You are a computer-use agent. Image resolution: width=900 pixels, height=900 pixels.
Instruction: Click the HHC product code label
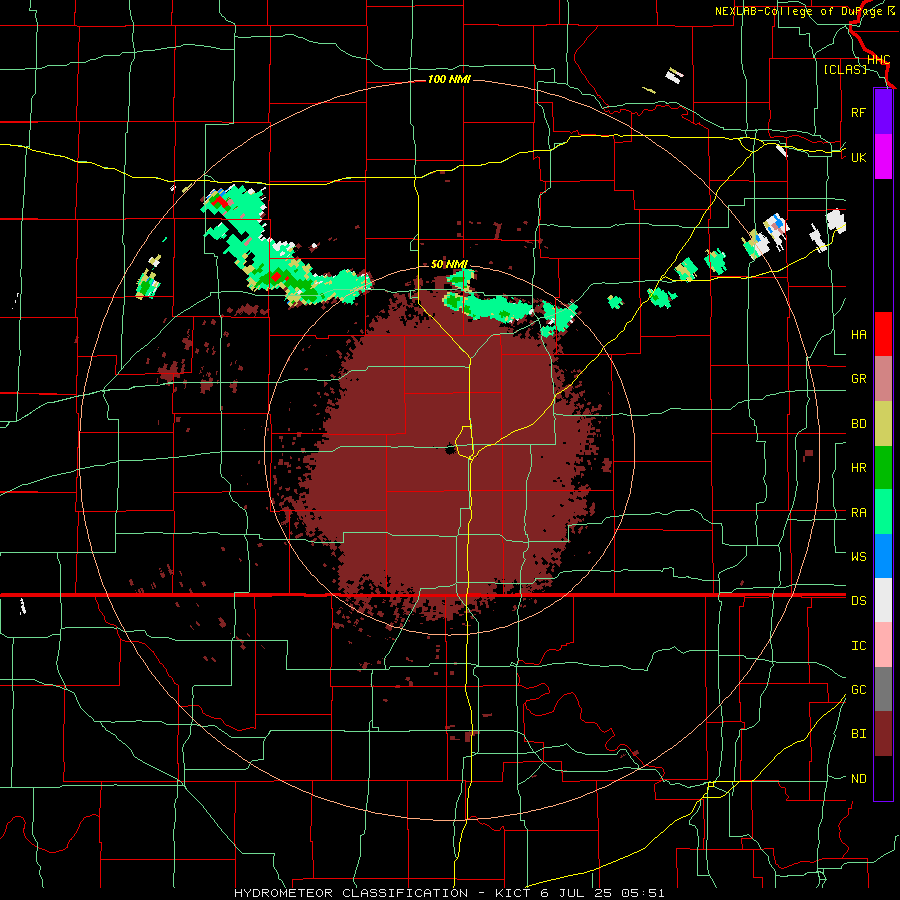click(878, 60)
